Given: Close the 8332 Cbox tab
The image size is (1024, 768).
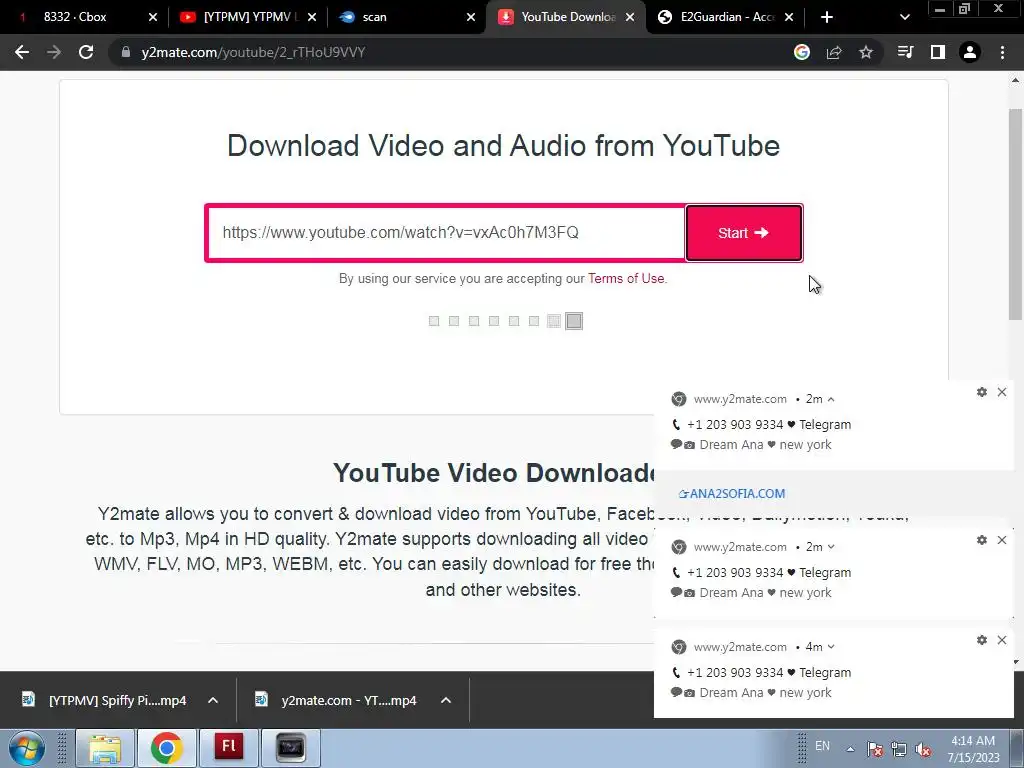Looking at the screenshot, I should coord(153,17).
